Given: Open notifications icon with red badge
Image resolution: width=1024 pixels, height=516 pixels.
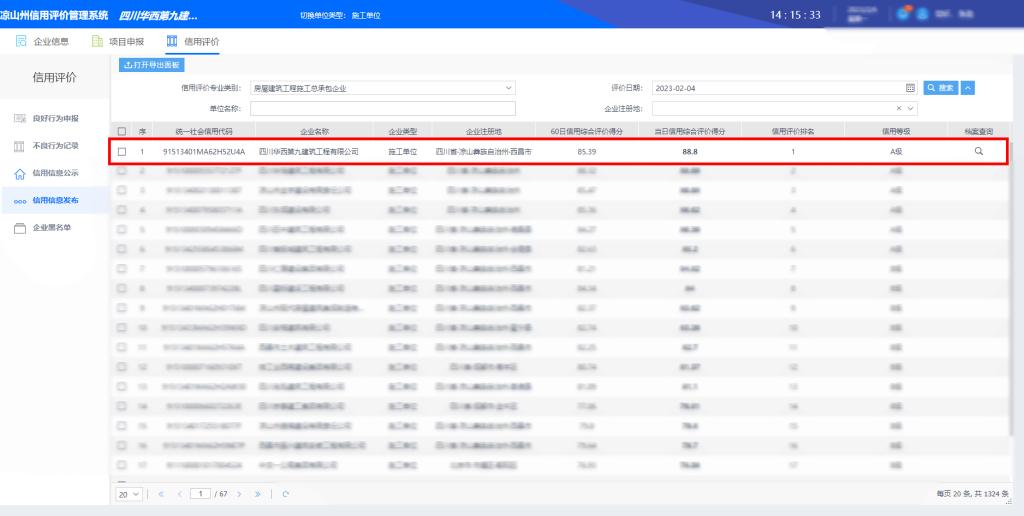Looking at the screenshot, I should pos(903,13).
